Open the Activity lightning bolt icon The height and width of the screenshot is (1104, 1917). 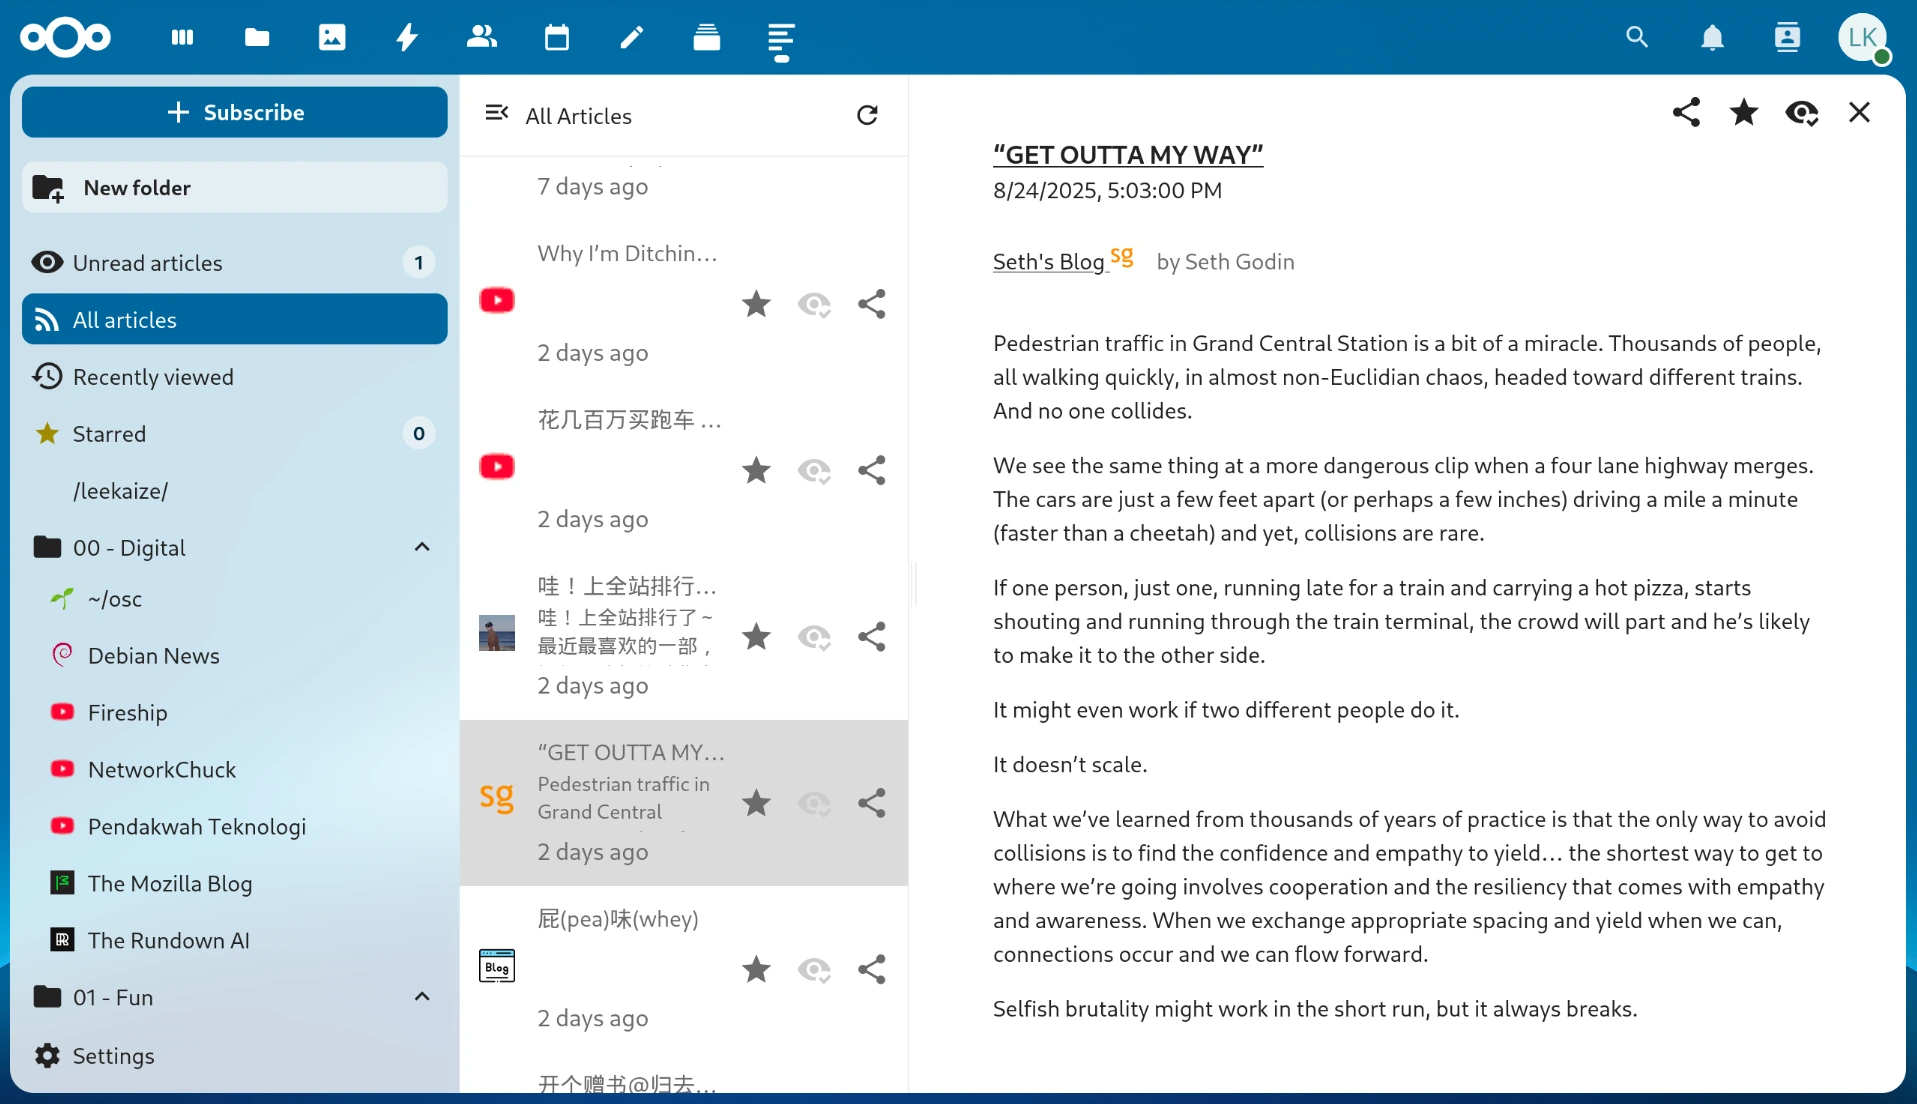click(407, 38)
